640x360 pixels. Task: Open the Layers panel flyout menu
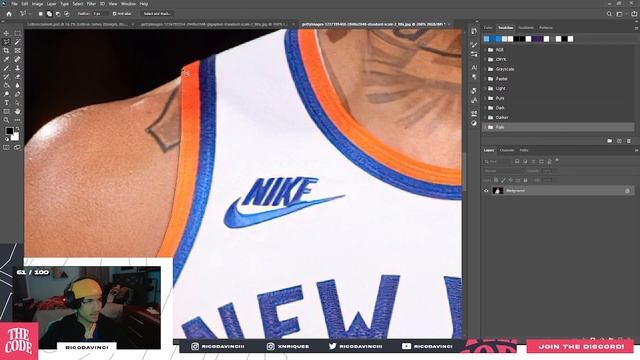(x=636, y=150)
